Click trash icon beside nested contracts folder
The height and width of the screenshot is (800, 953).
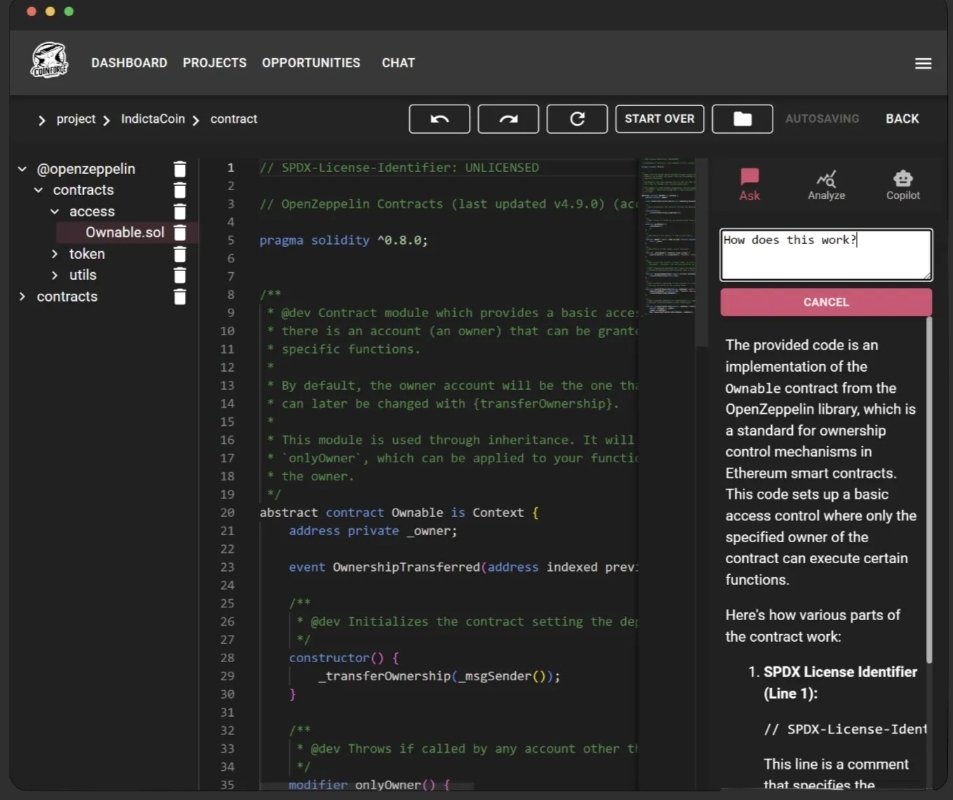[179, 190]
